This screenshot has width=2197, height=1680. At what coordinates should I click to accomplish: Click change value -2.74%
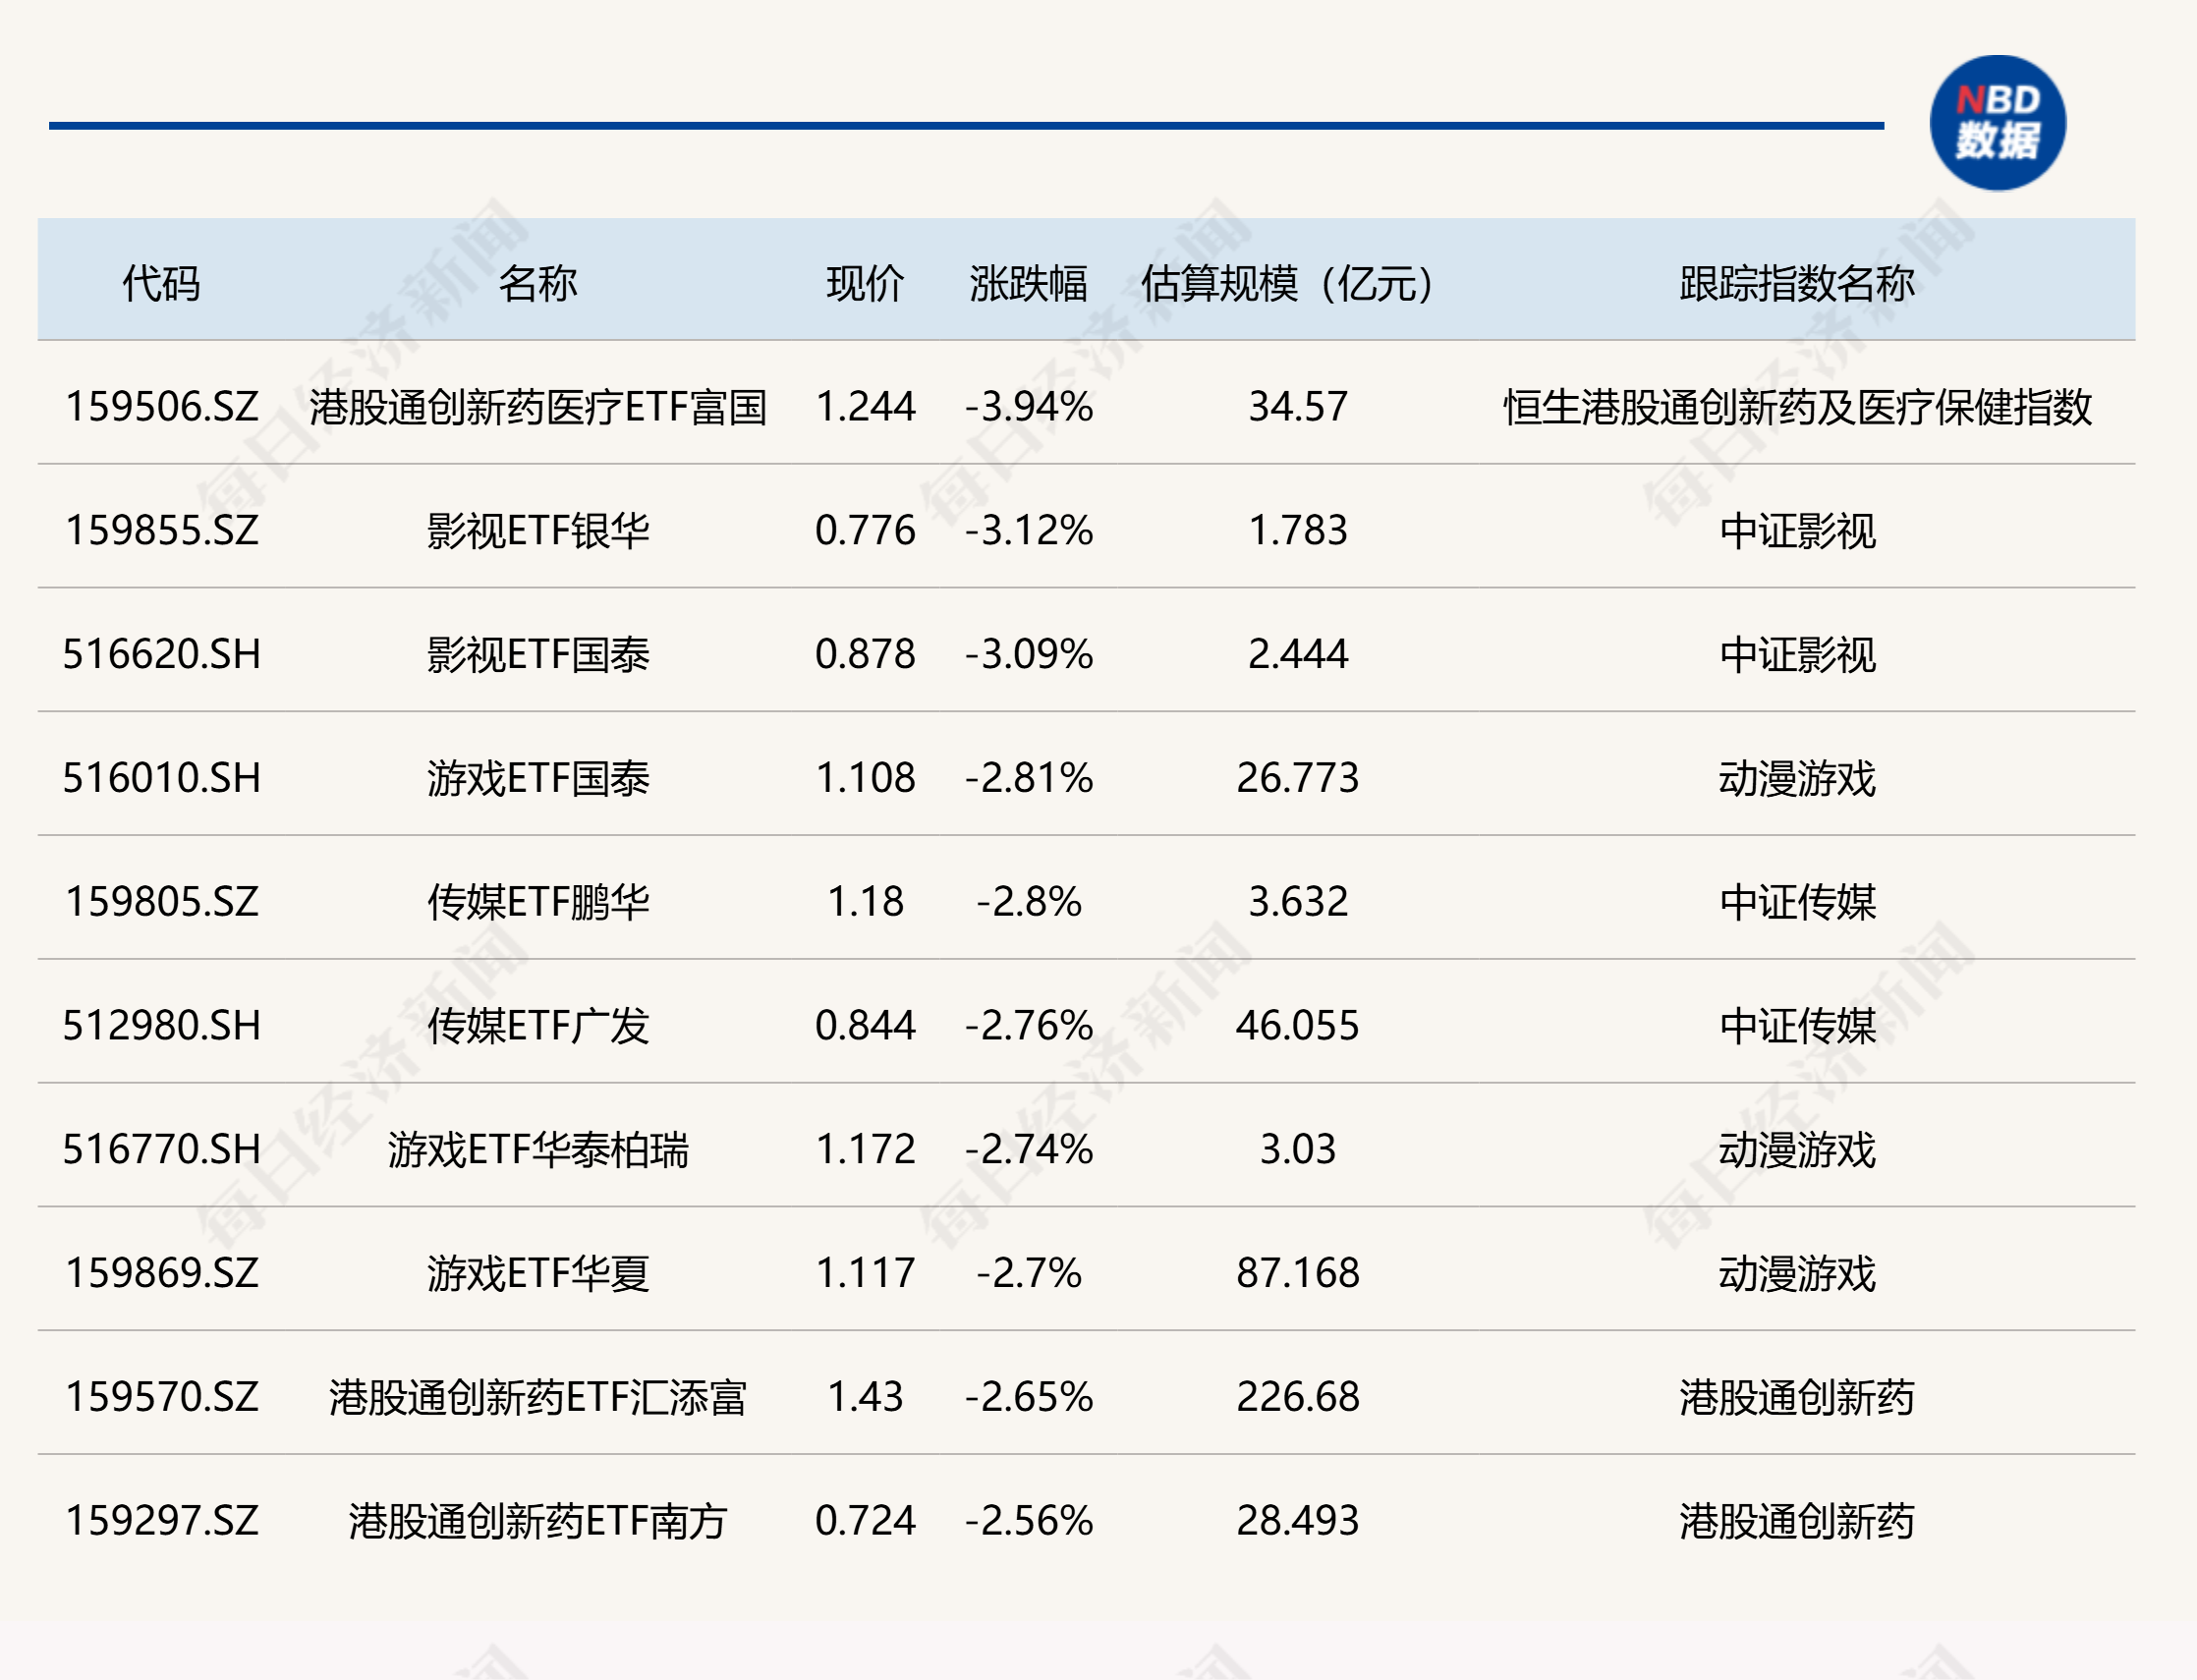(x=1028, y=1151)
